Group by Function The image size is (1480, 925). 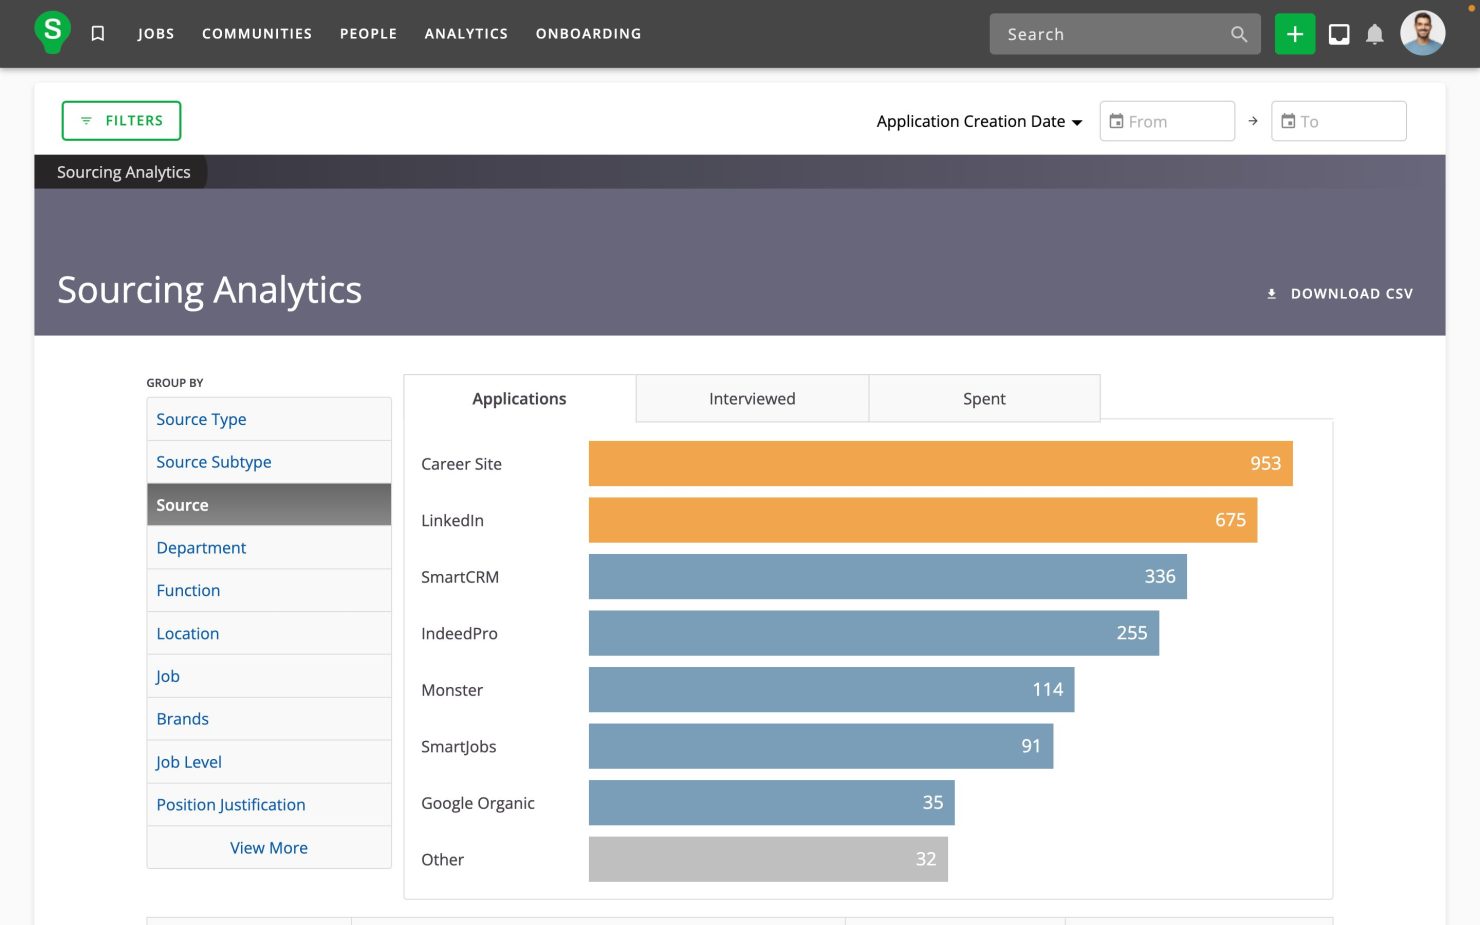(269, 590)
